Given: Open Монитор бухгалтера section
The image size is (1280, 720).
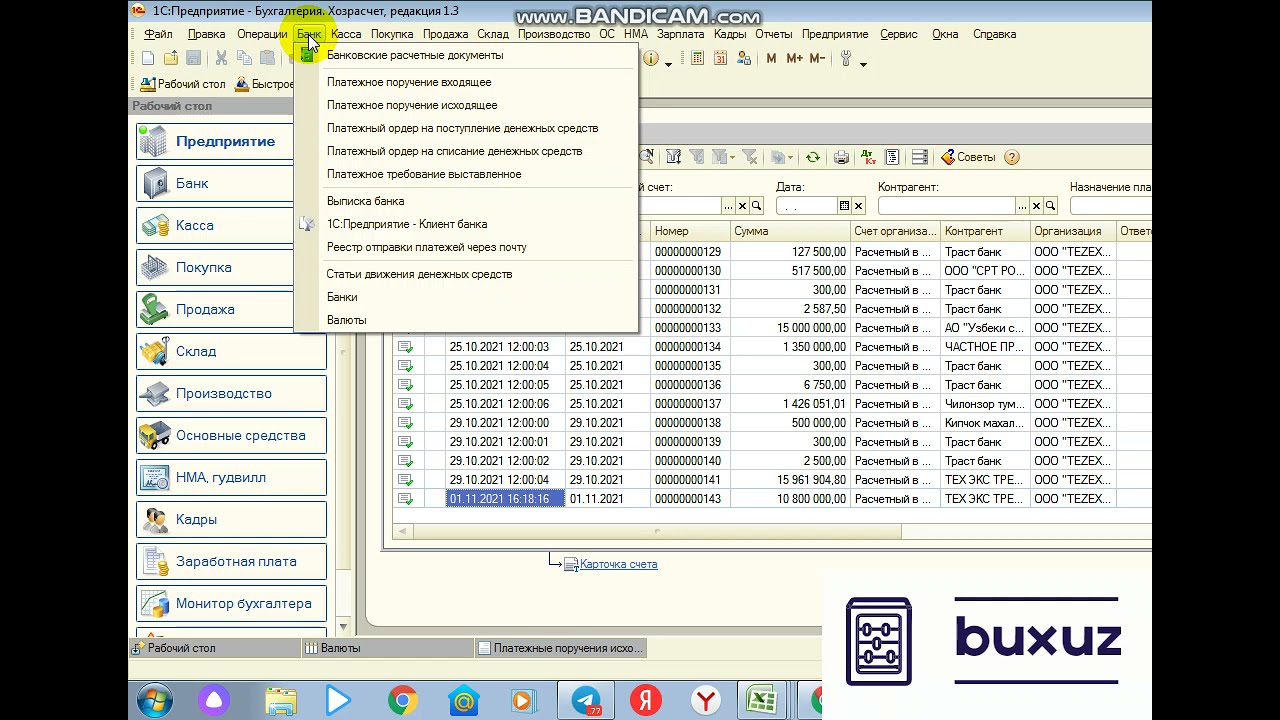Looking at the screenshot, I should pyautogui.click(x=231, y=603).
